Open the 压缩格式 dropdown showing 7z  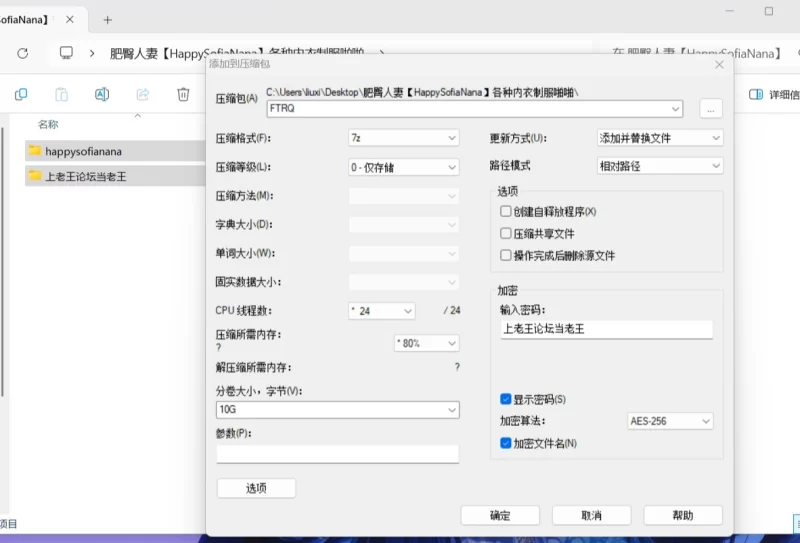(403, 138)
